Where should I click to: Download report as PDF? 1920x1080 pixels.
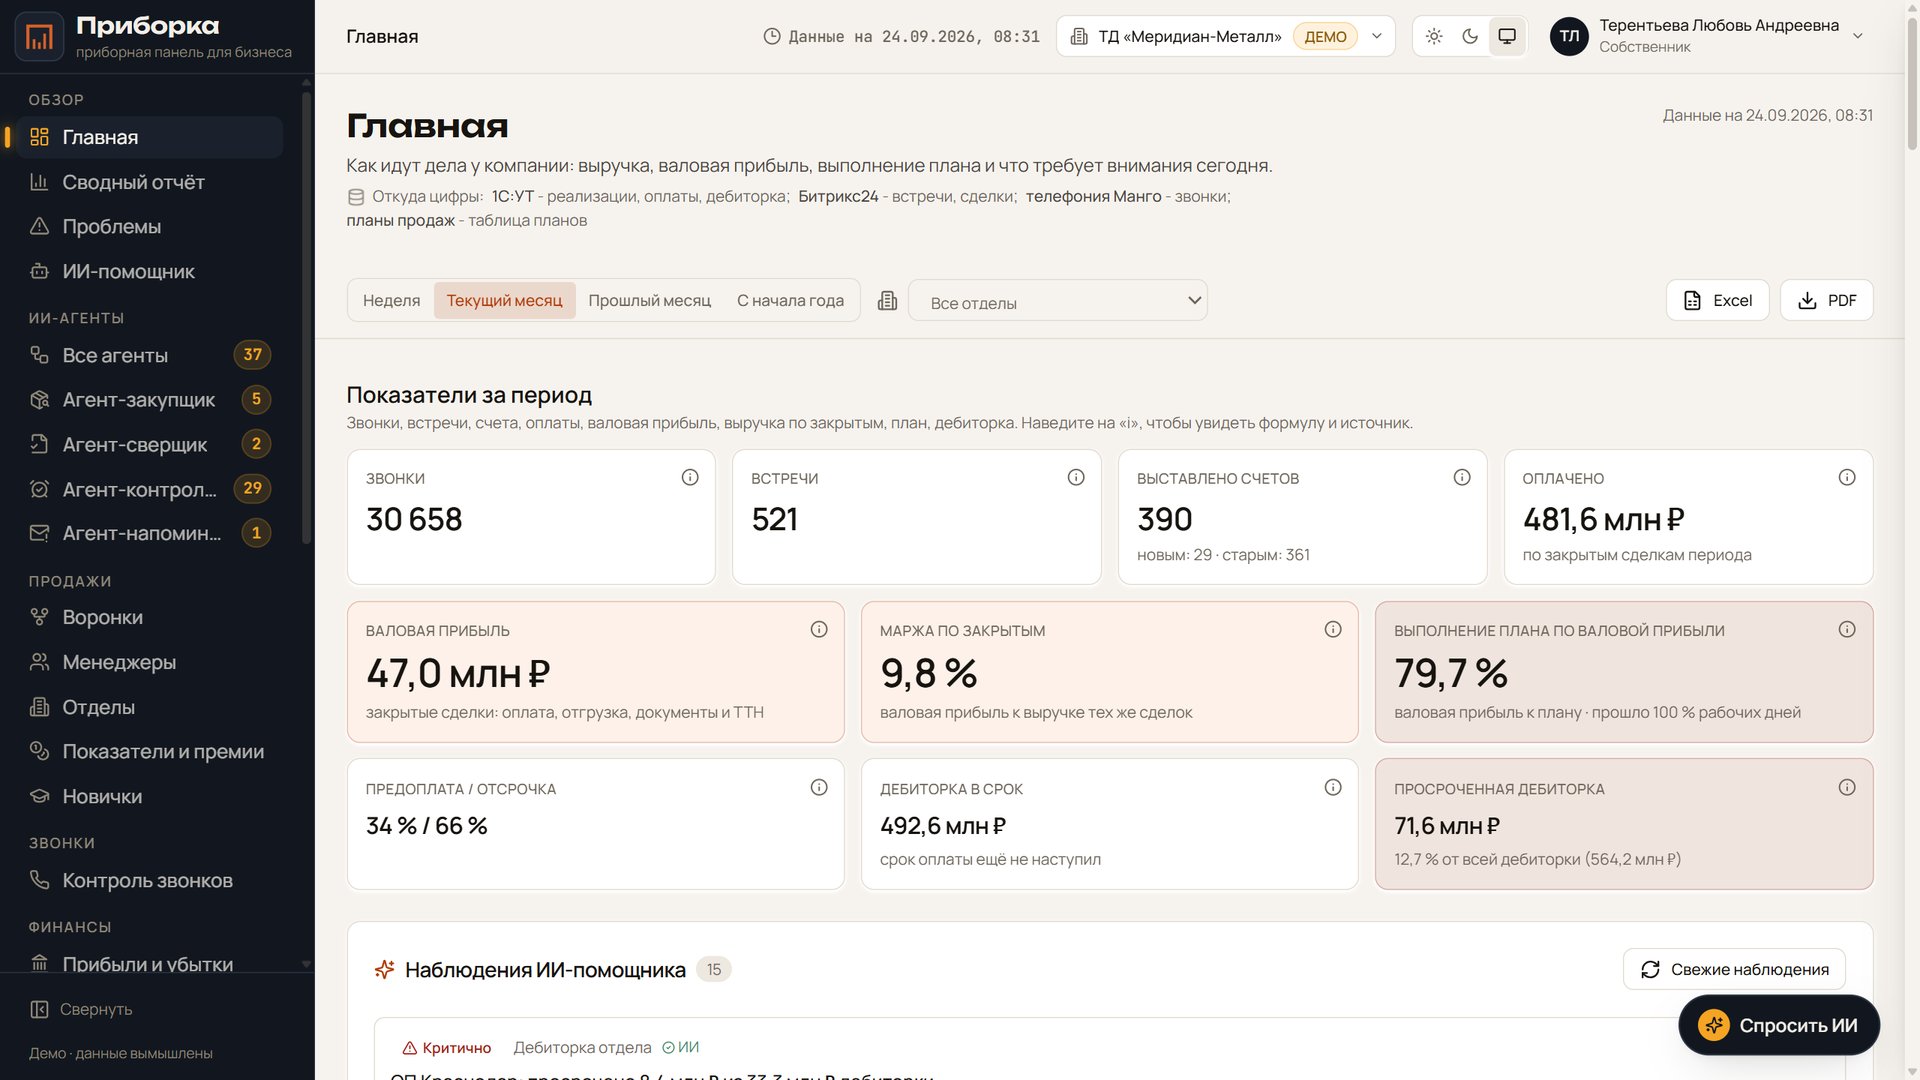coord(1827,301)
